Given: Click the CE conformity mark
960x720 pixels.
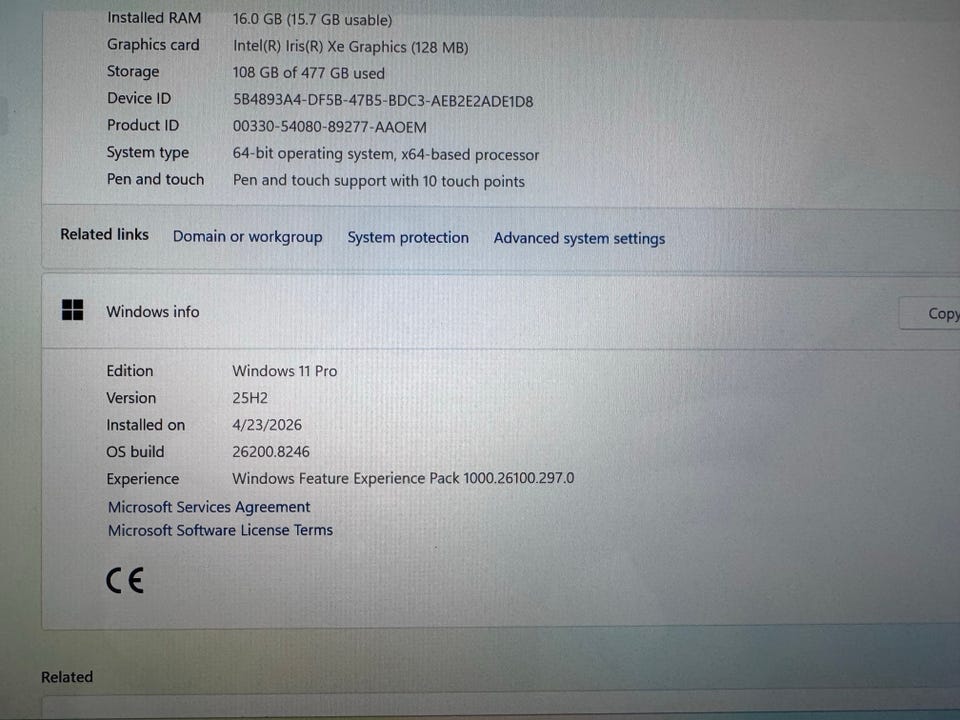Looking at the screenshot, I should click(x=125, y=580).
